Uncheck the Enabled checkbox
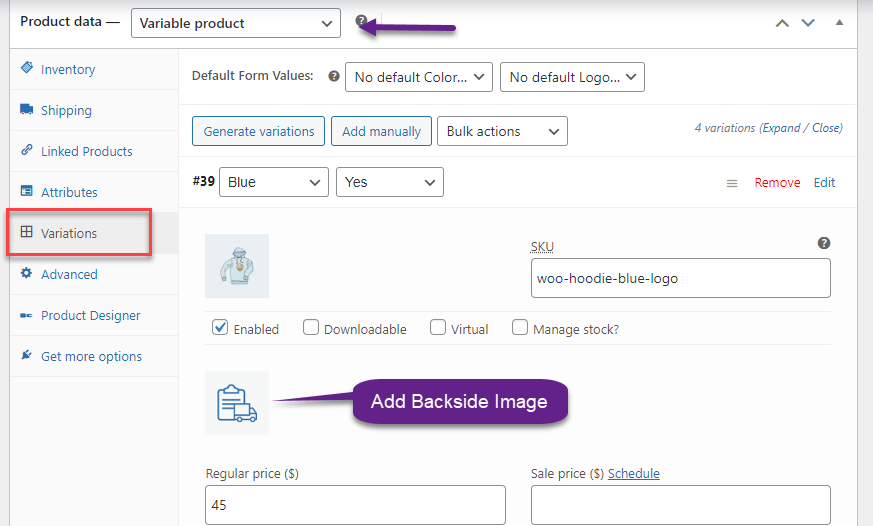Screen dimensions: 873x526 pos(220,327)
